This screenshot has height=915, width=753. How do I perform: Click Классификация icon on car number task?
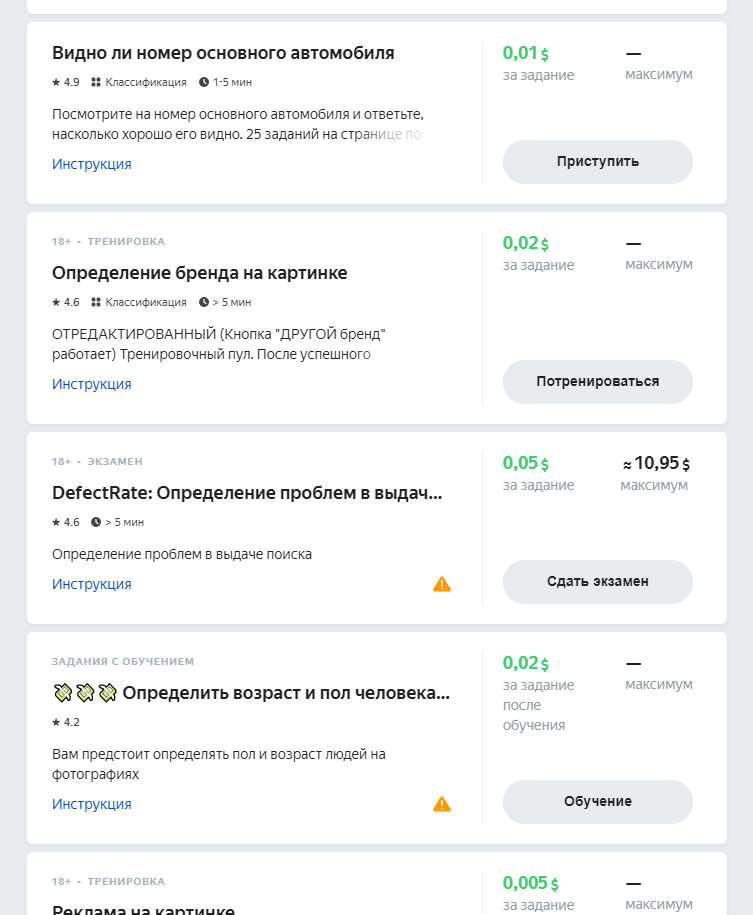coord(96,82)
